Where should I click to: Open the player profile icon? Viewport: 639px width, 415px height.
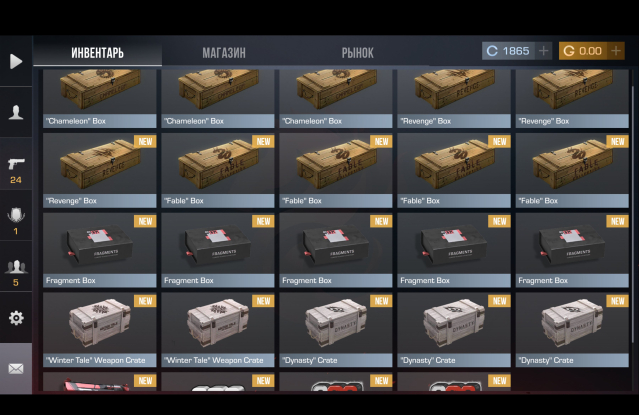pyautogui.click(x=16, y=112)
